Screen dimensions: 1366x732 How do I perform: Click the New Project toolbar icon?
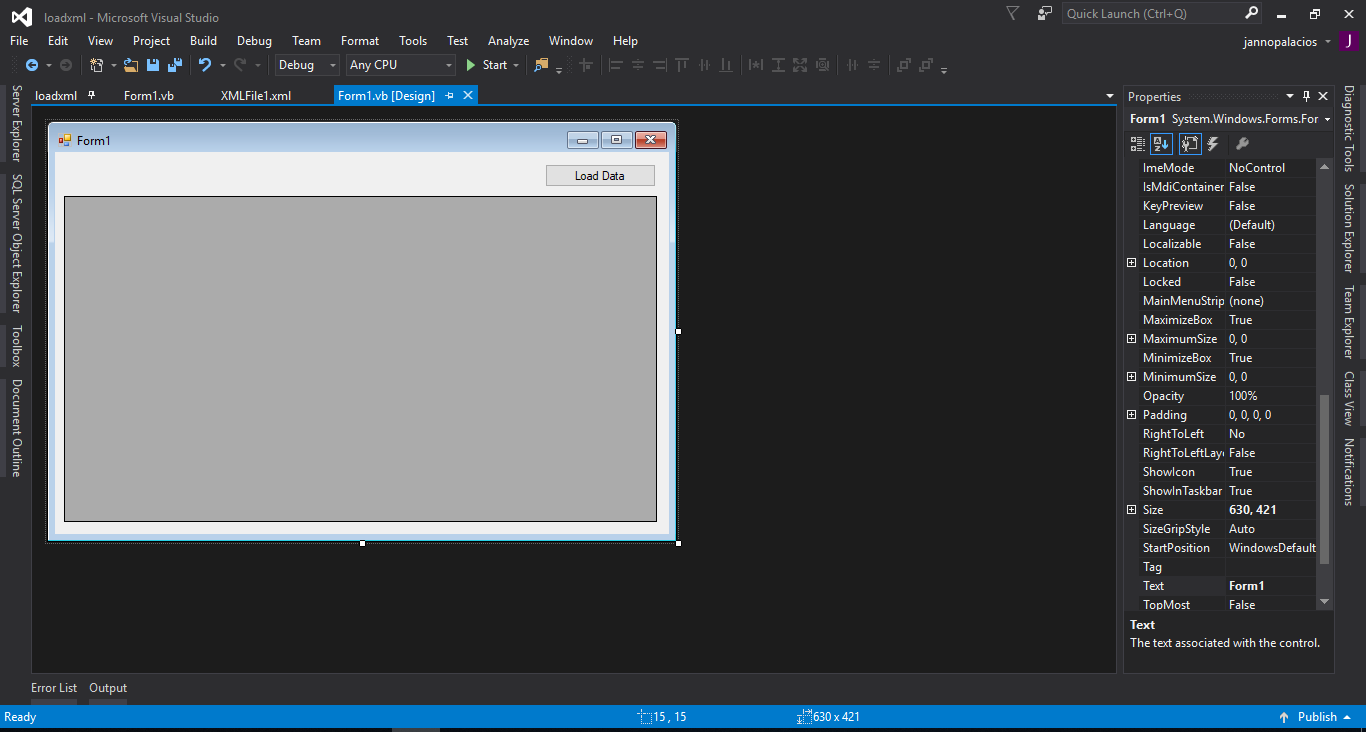(x=97, y=65)
